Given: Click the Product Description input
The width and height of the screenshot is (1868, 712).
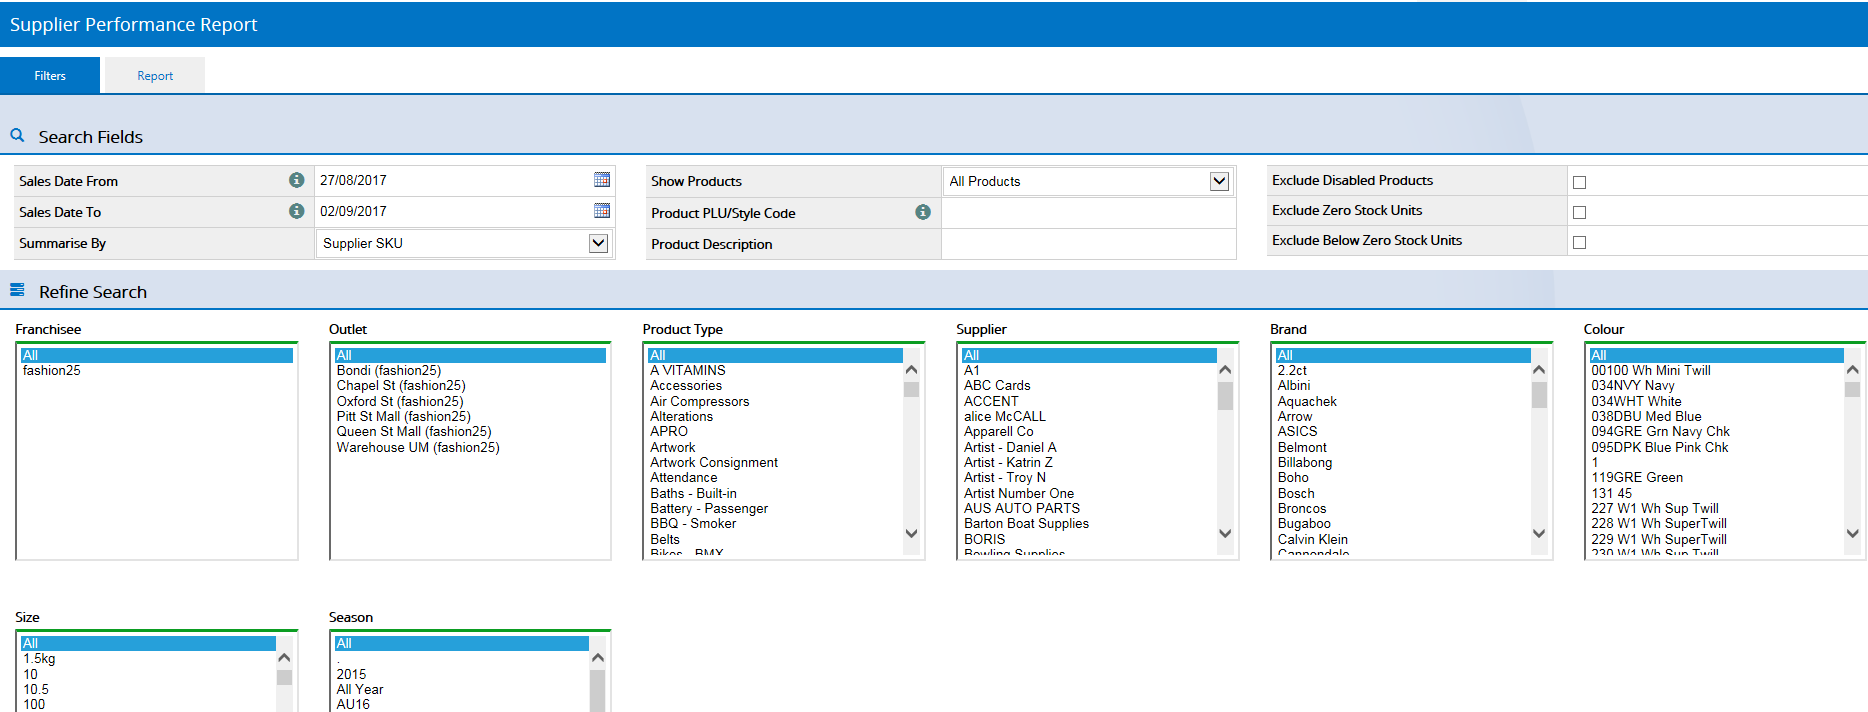Looking at the screenshot, I should click(1088, 244).
